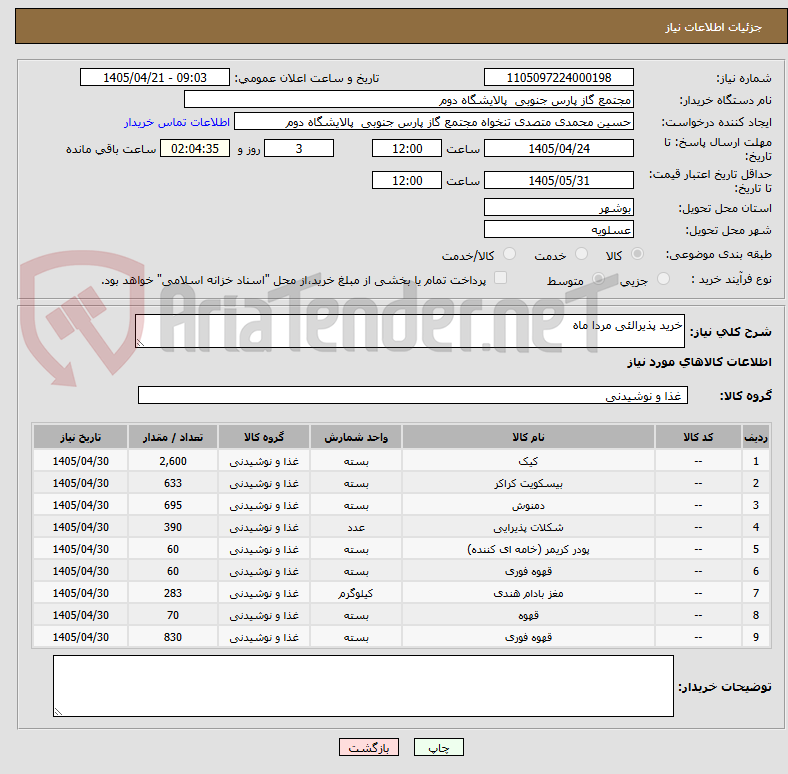The height and width of the screenshot is (774, 788).
Task: Click the remaining time field 02:04:35
Action: 195,148
